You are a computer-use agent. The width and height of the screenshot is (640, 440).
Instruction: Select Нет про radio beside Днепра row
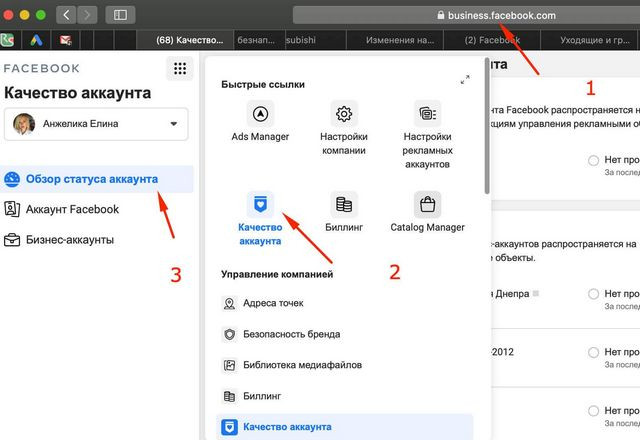(593, 294)
